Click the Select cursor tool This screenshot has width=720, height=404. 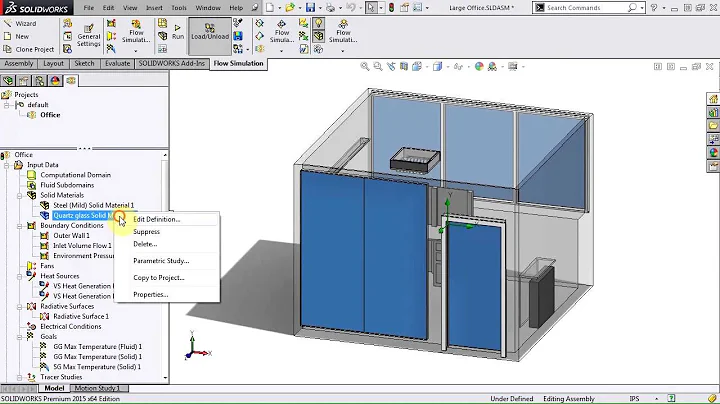click(371, 7)
